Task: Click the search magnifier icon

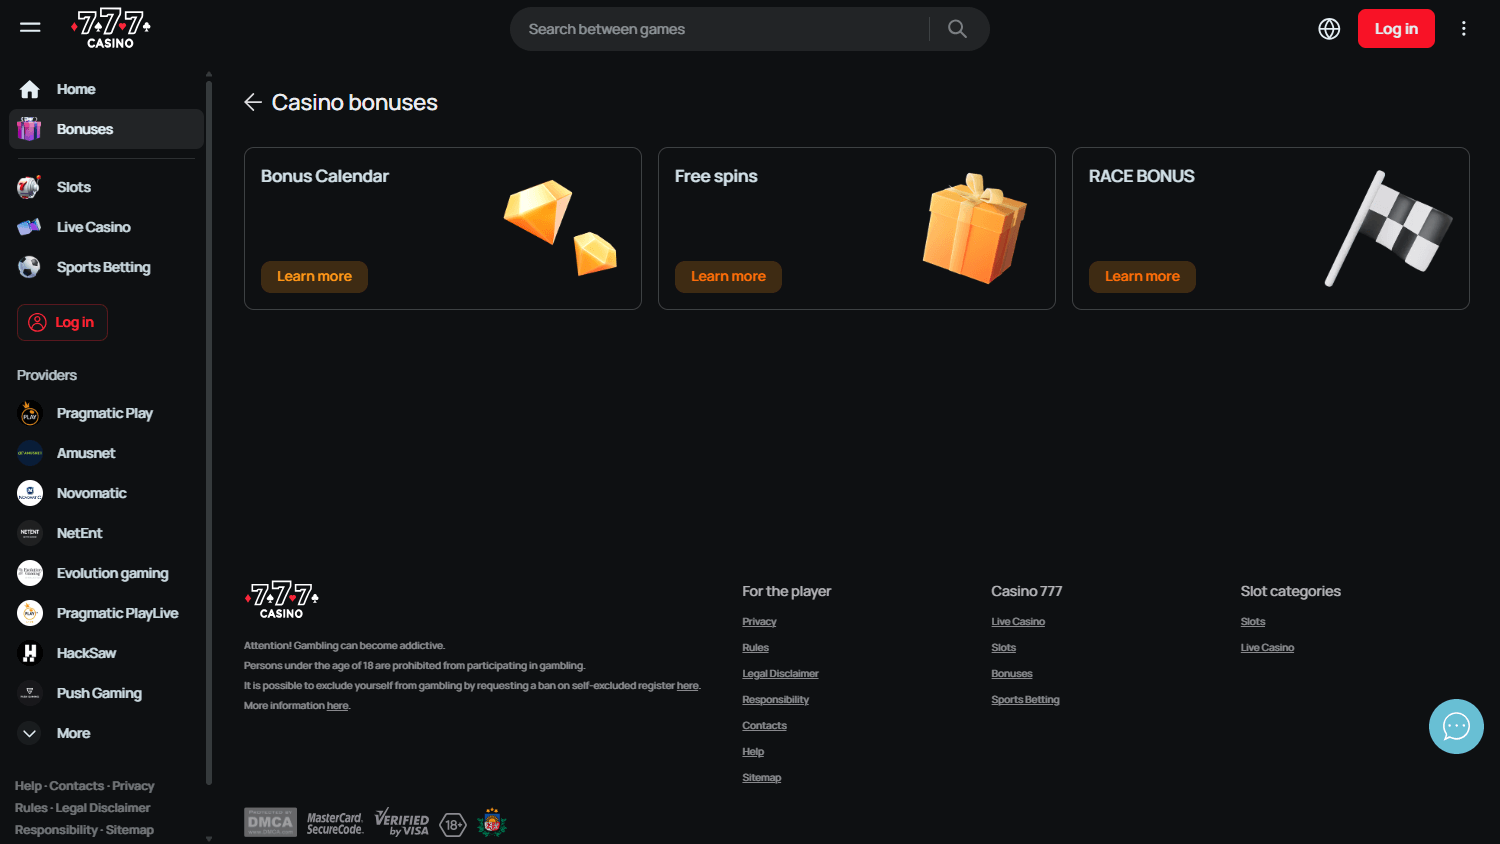Action: [x=957, y=29]
